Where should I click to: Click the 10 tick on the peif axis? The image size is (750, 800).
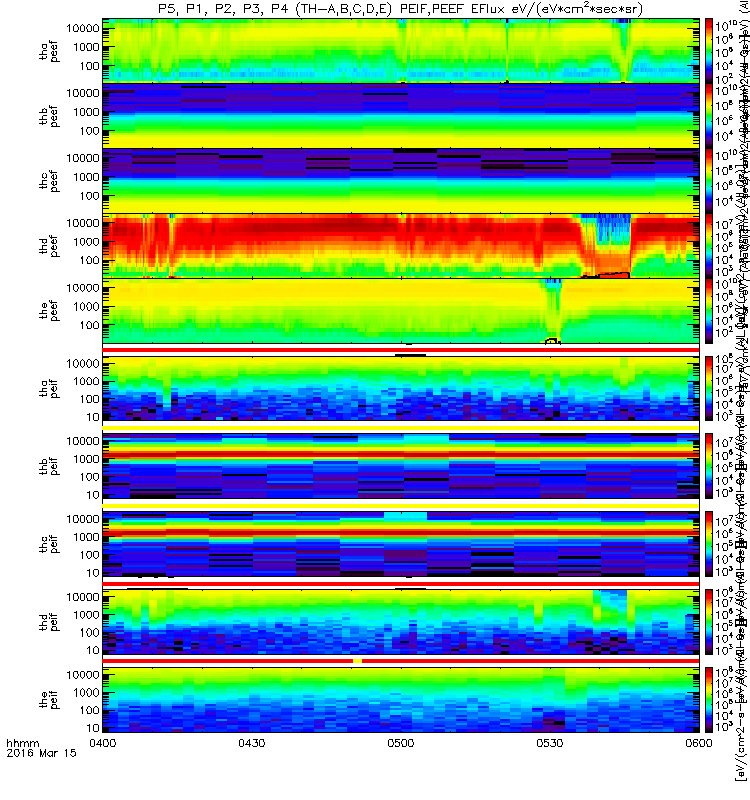click(x=93, y=728)
